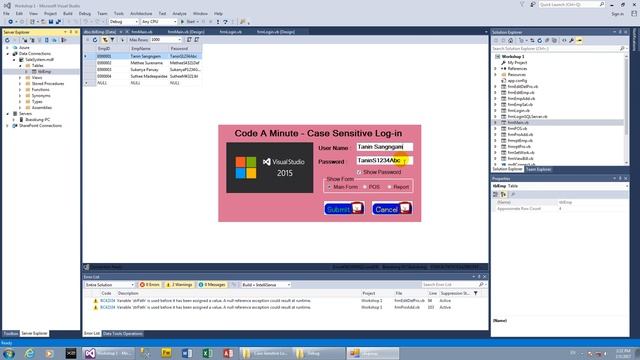Select frmLogin.vb in Solution Explorer
The width and height of the screenshot is (640, 360).
tap(518, 111)
